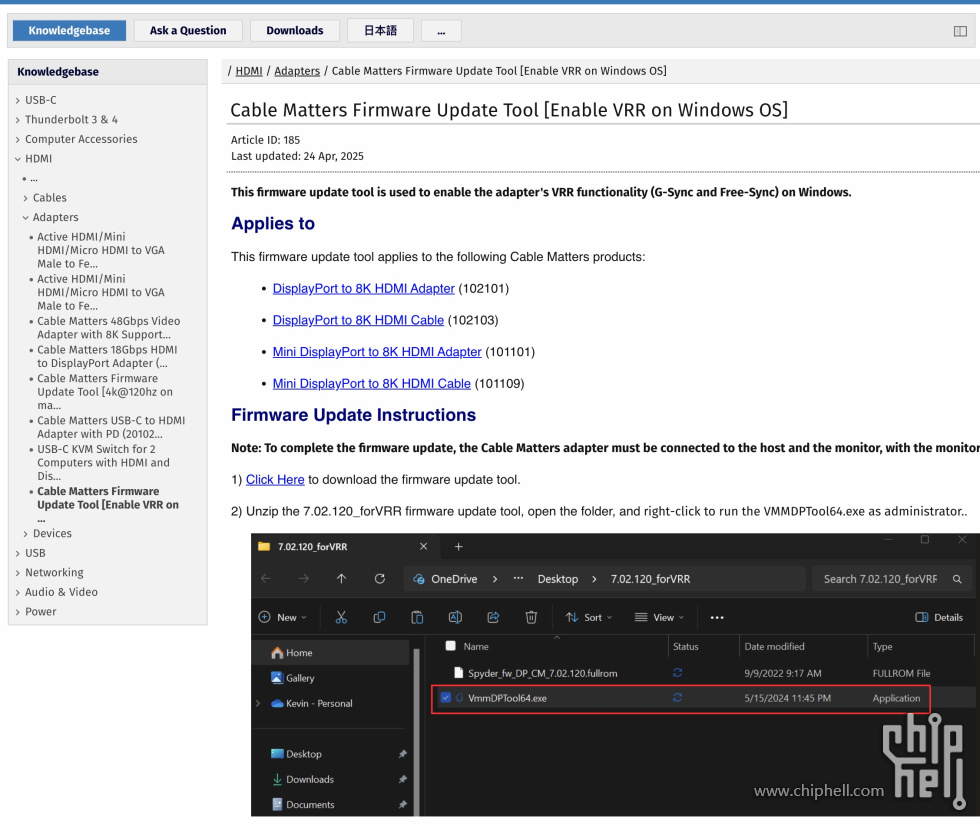
Task: Open the ellipsis overflow tab in the top bar
Action: pos(441,31)
